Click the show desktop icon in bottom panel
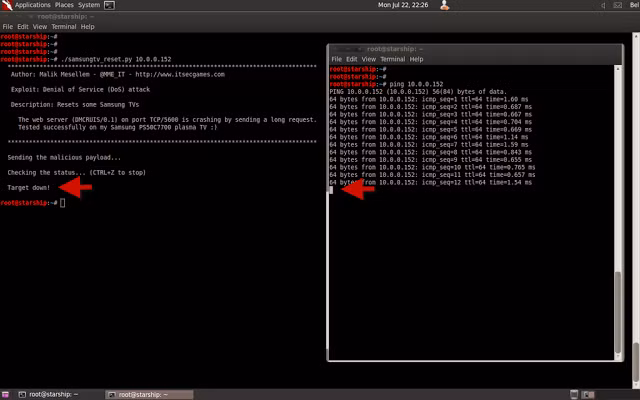Image resolution: width=640 pixels, height=400 pixels. (x=5, y=394)
